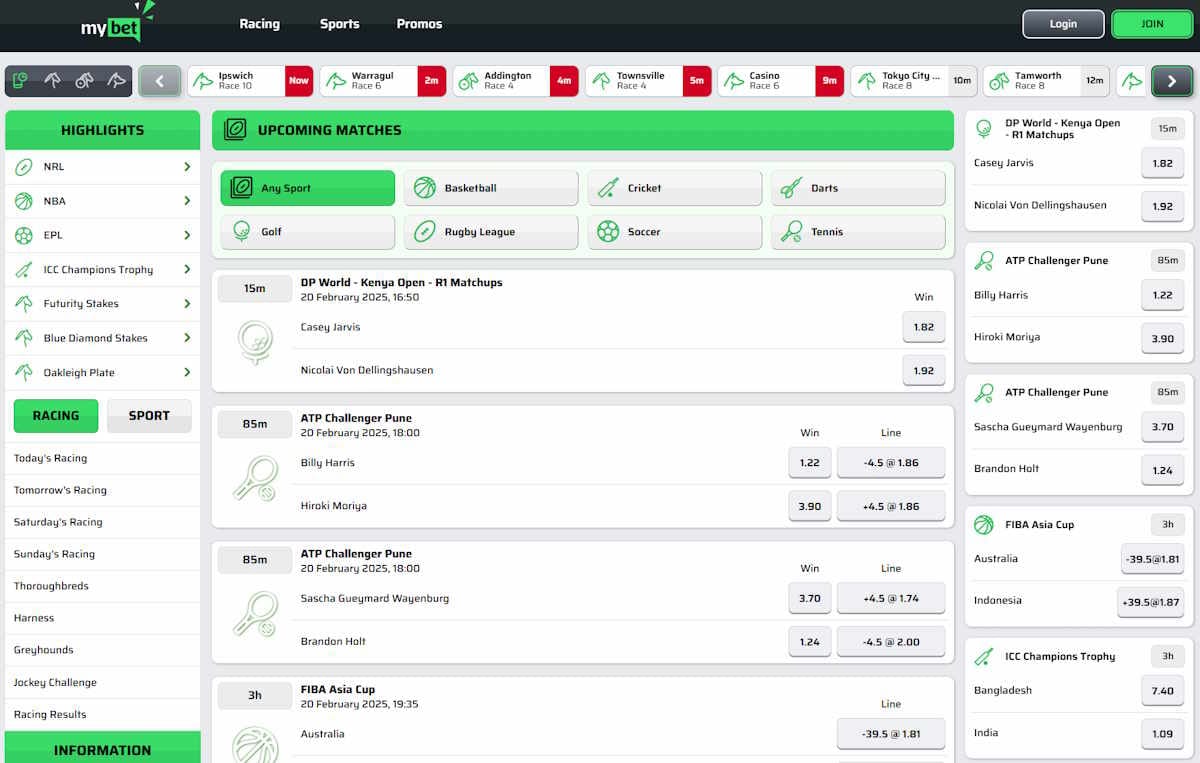Filter upcoming matches by Golf

pos(308,232)
